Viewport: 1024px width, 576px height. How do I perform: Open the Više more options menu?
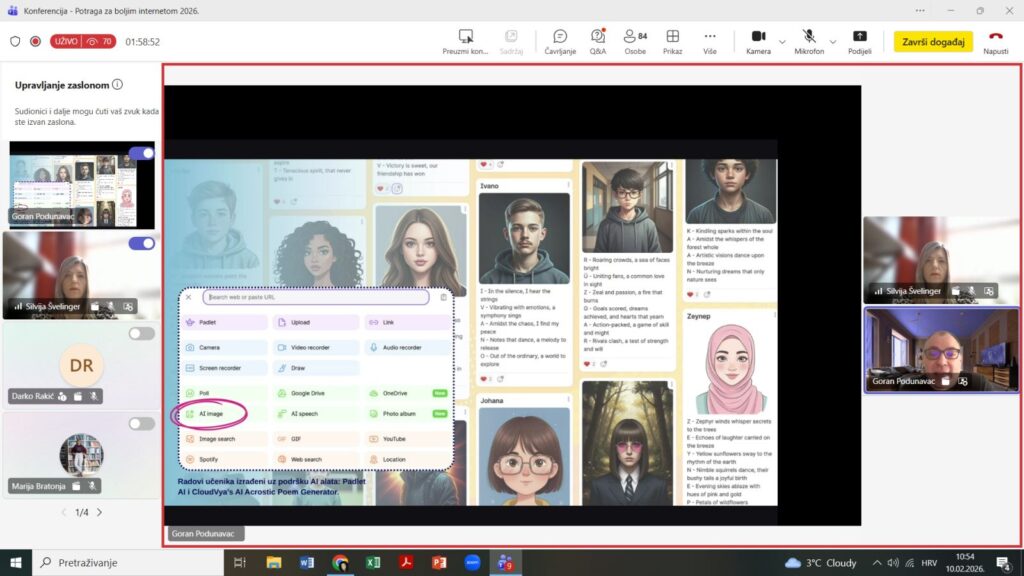709,37
